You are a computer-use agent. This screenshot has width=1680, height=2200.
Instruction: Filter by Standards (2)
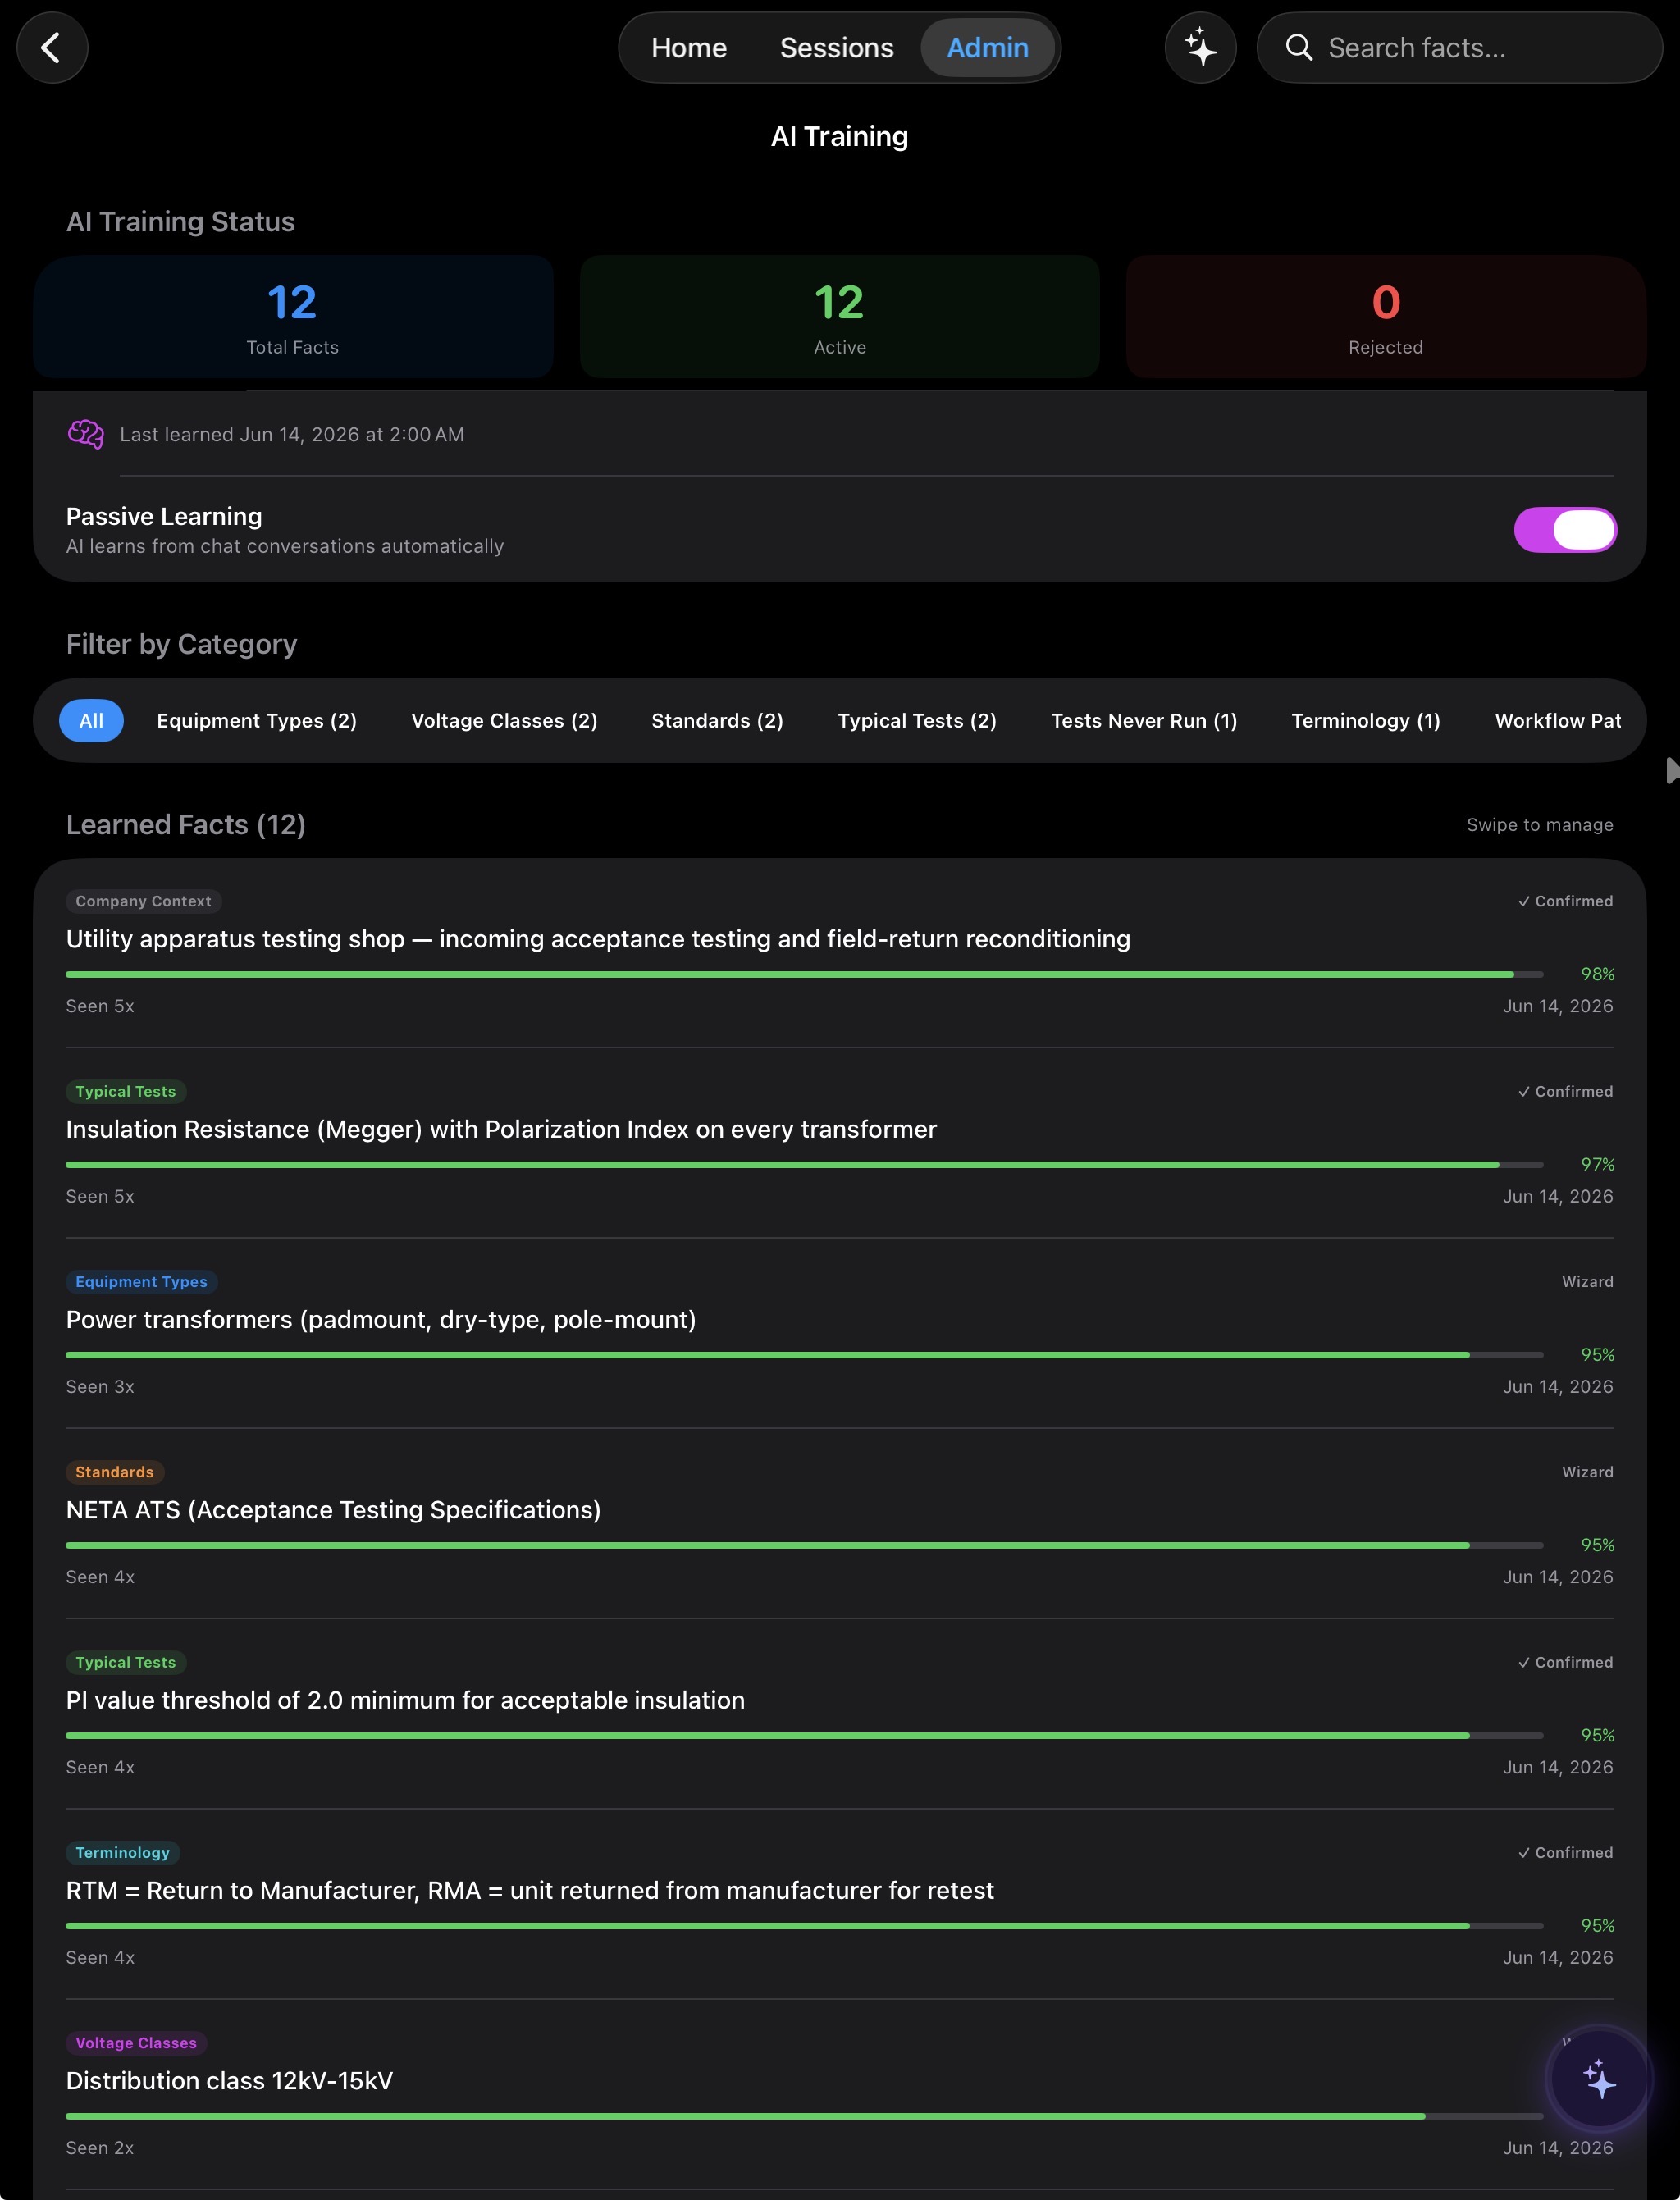tap(717, 720)
